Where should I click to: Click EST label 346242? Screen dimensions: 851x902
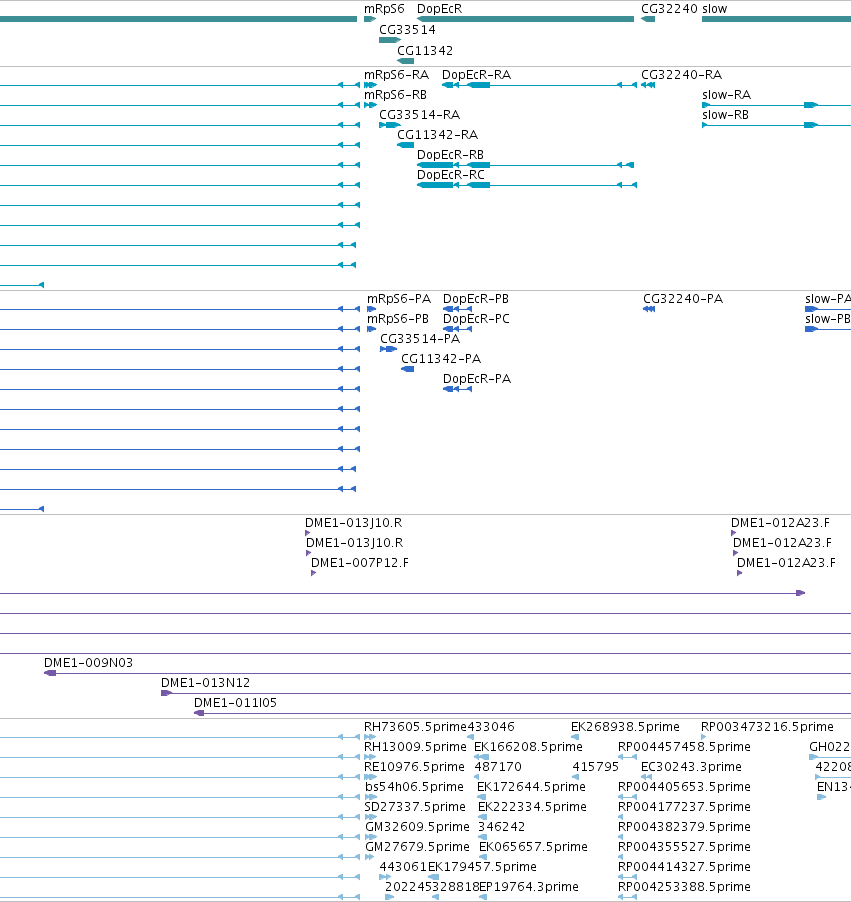click(501, 827)
